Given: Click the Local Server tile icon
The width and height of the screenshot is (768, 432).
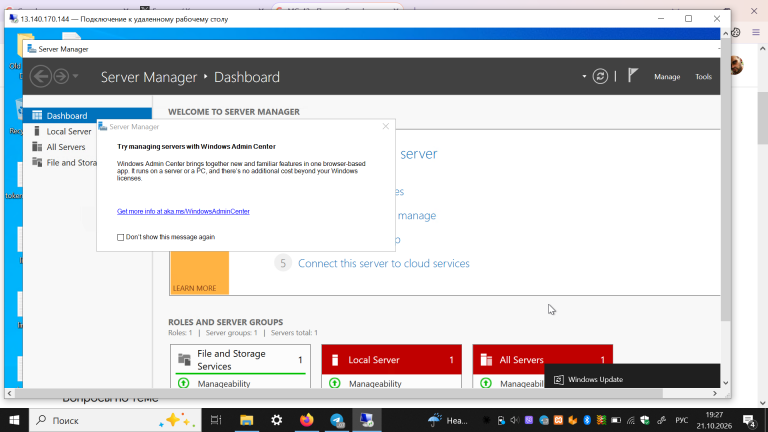Looking at the screenshot, I should (x=335, y=360).
